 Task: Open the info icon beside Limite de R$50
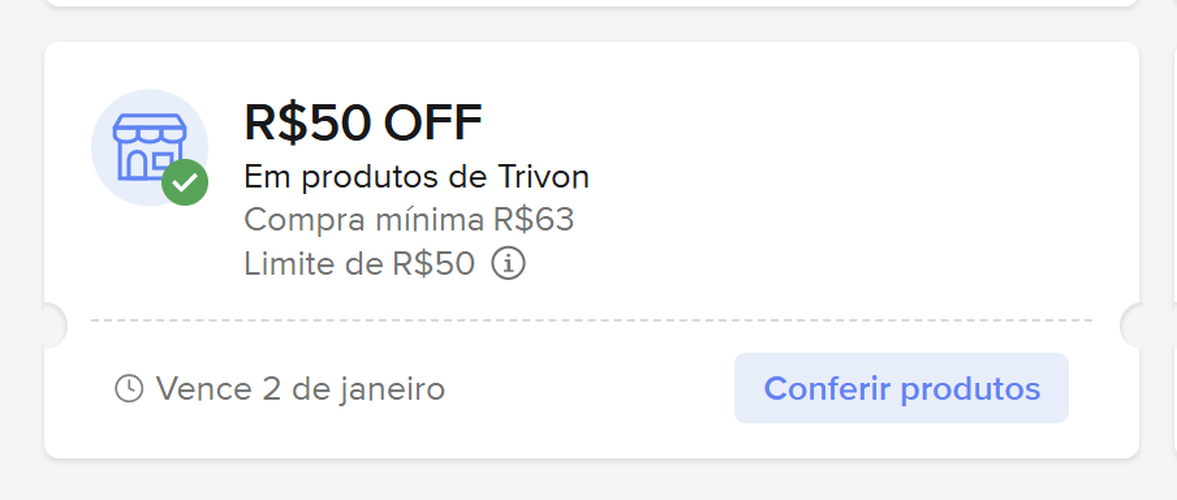click(x=509, y=264)
